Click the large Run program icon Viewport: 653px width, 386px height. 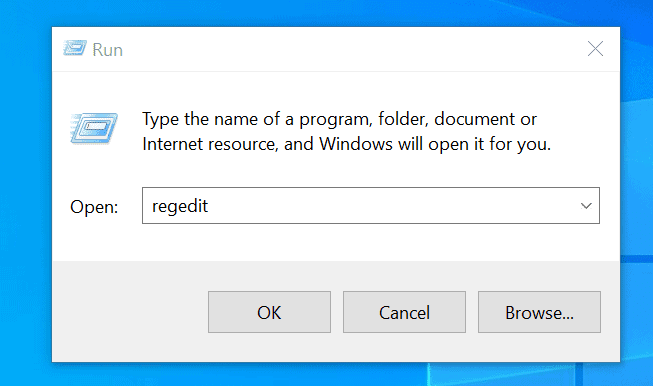tap(94, 129)
